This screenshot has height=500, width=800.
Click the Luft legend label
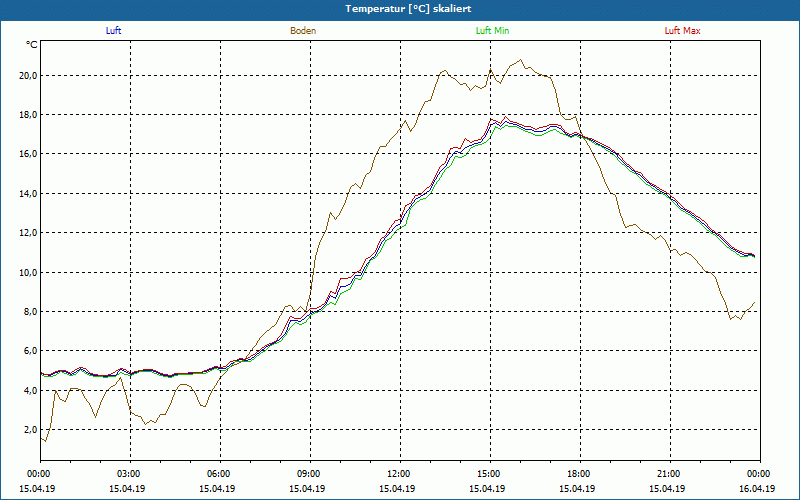tap(113, 31)
